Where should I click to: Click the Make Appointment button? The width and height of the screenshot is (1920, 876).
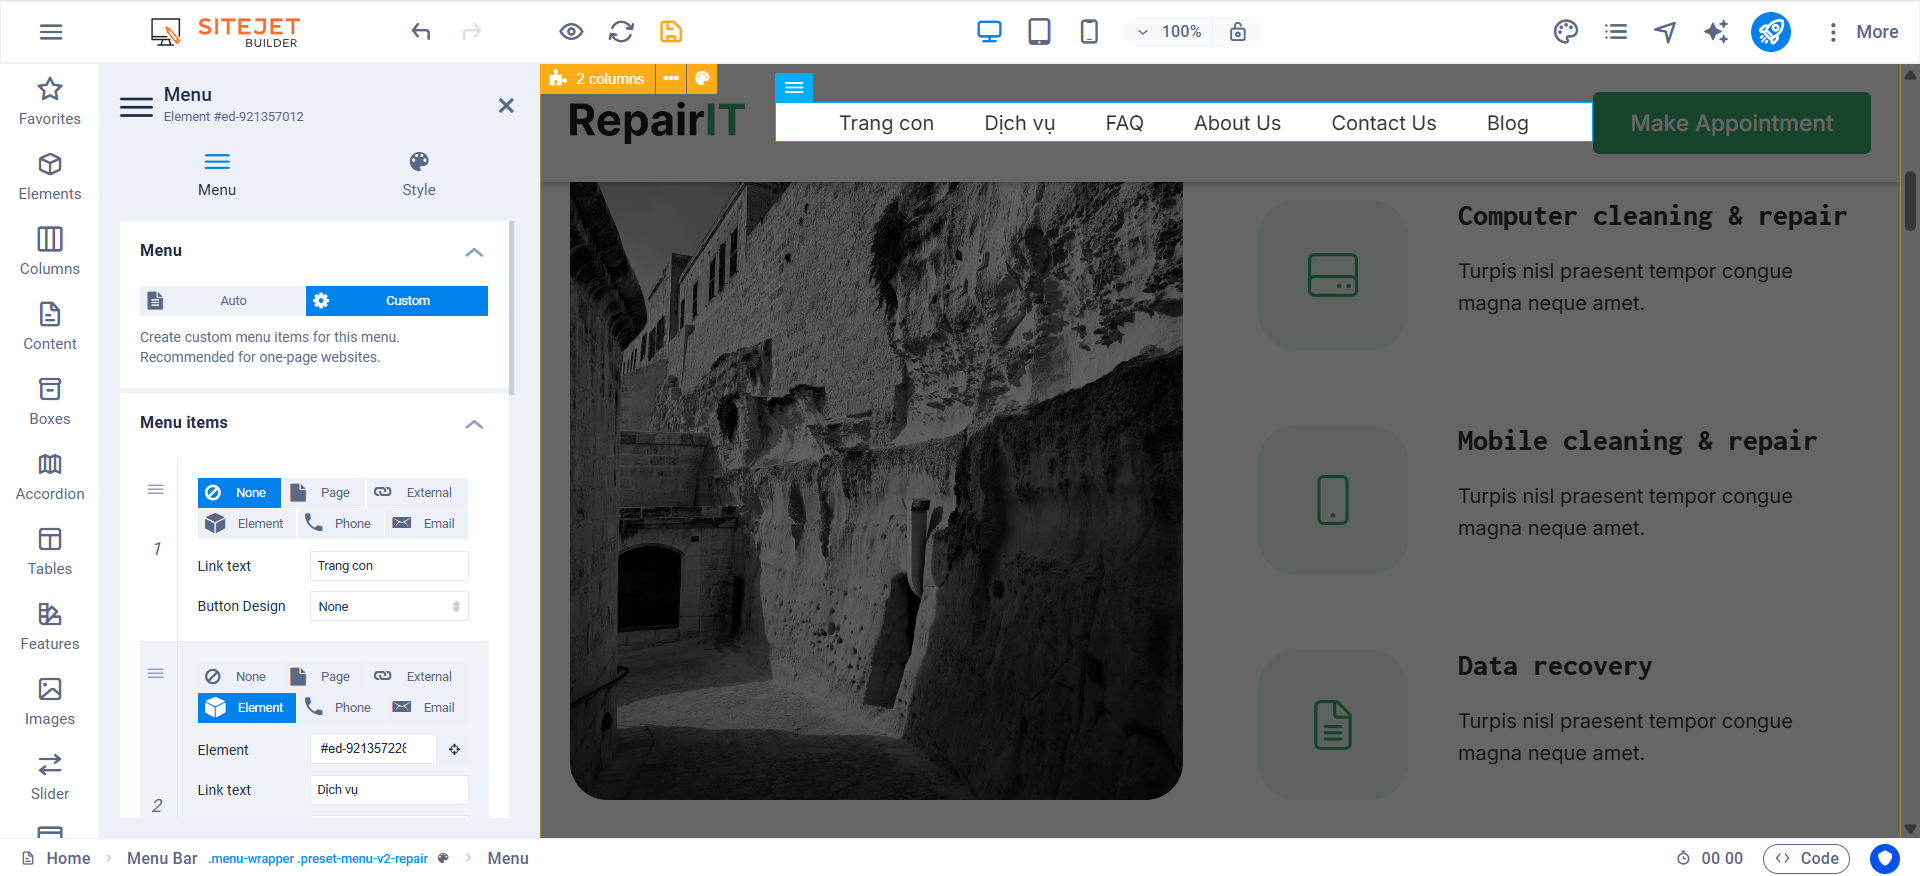click(x=1731, y=123)
